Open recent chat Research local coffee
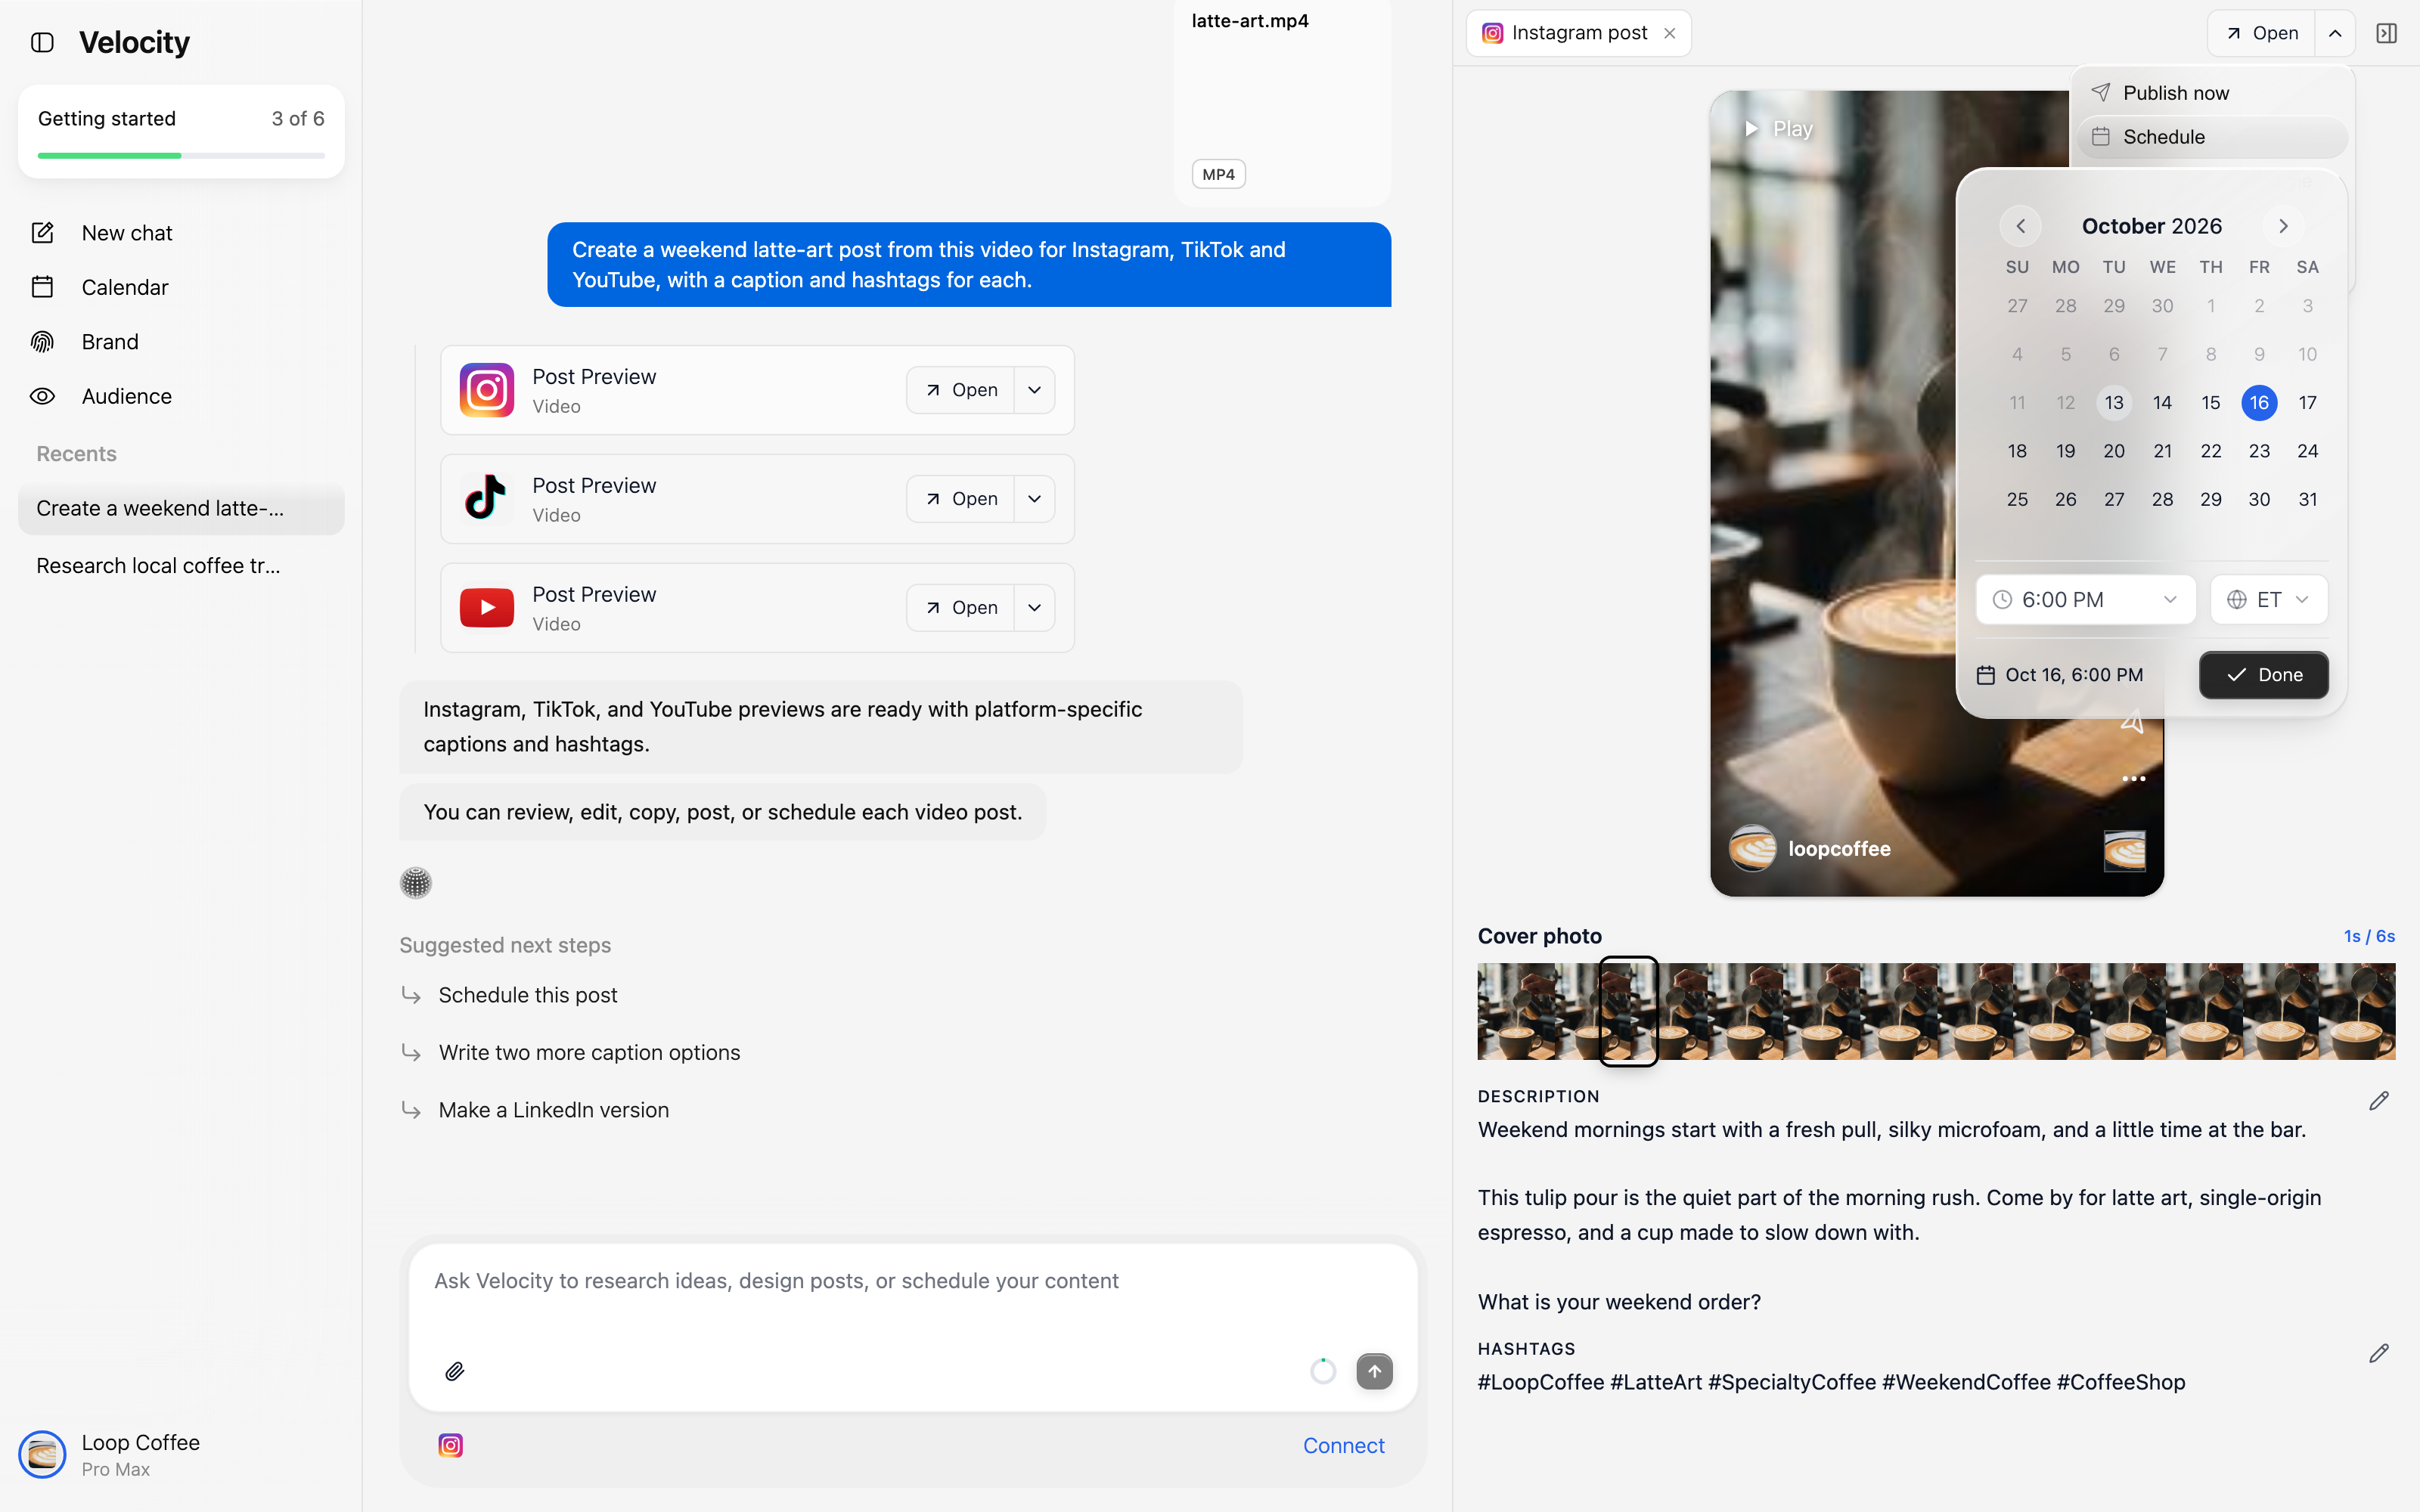The height and width of the screenshot is (1512, 2420). coord(181,566)
